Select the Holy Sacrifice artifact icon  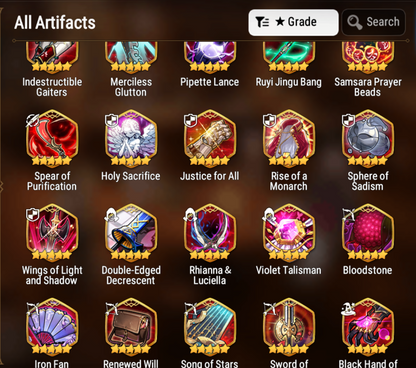click(131, 138)
